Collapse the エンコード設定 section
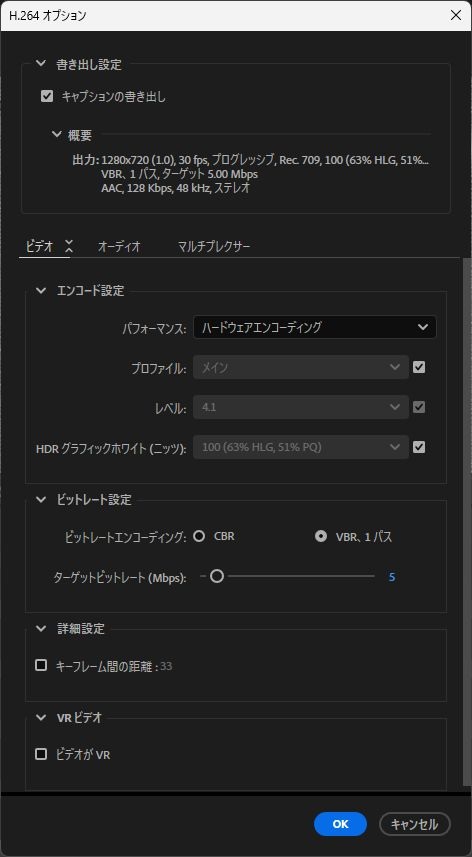The width and height of the screenshot is (472, 857). tap(41, 291)
